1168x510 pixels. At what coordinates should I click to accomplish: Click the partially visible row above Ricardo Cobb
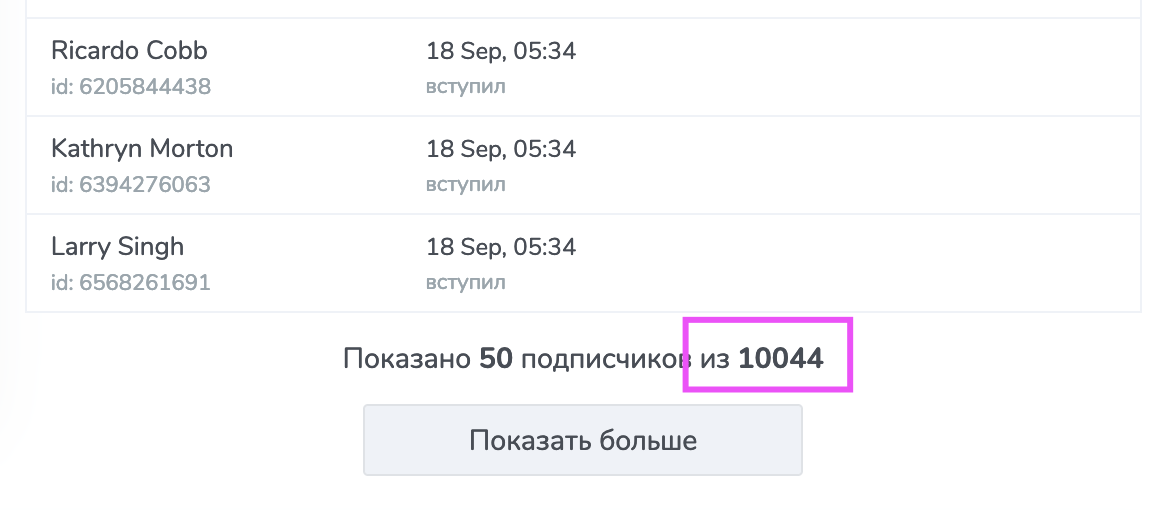[582, 8]
